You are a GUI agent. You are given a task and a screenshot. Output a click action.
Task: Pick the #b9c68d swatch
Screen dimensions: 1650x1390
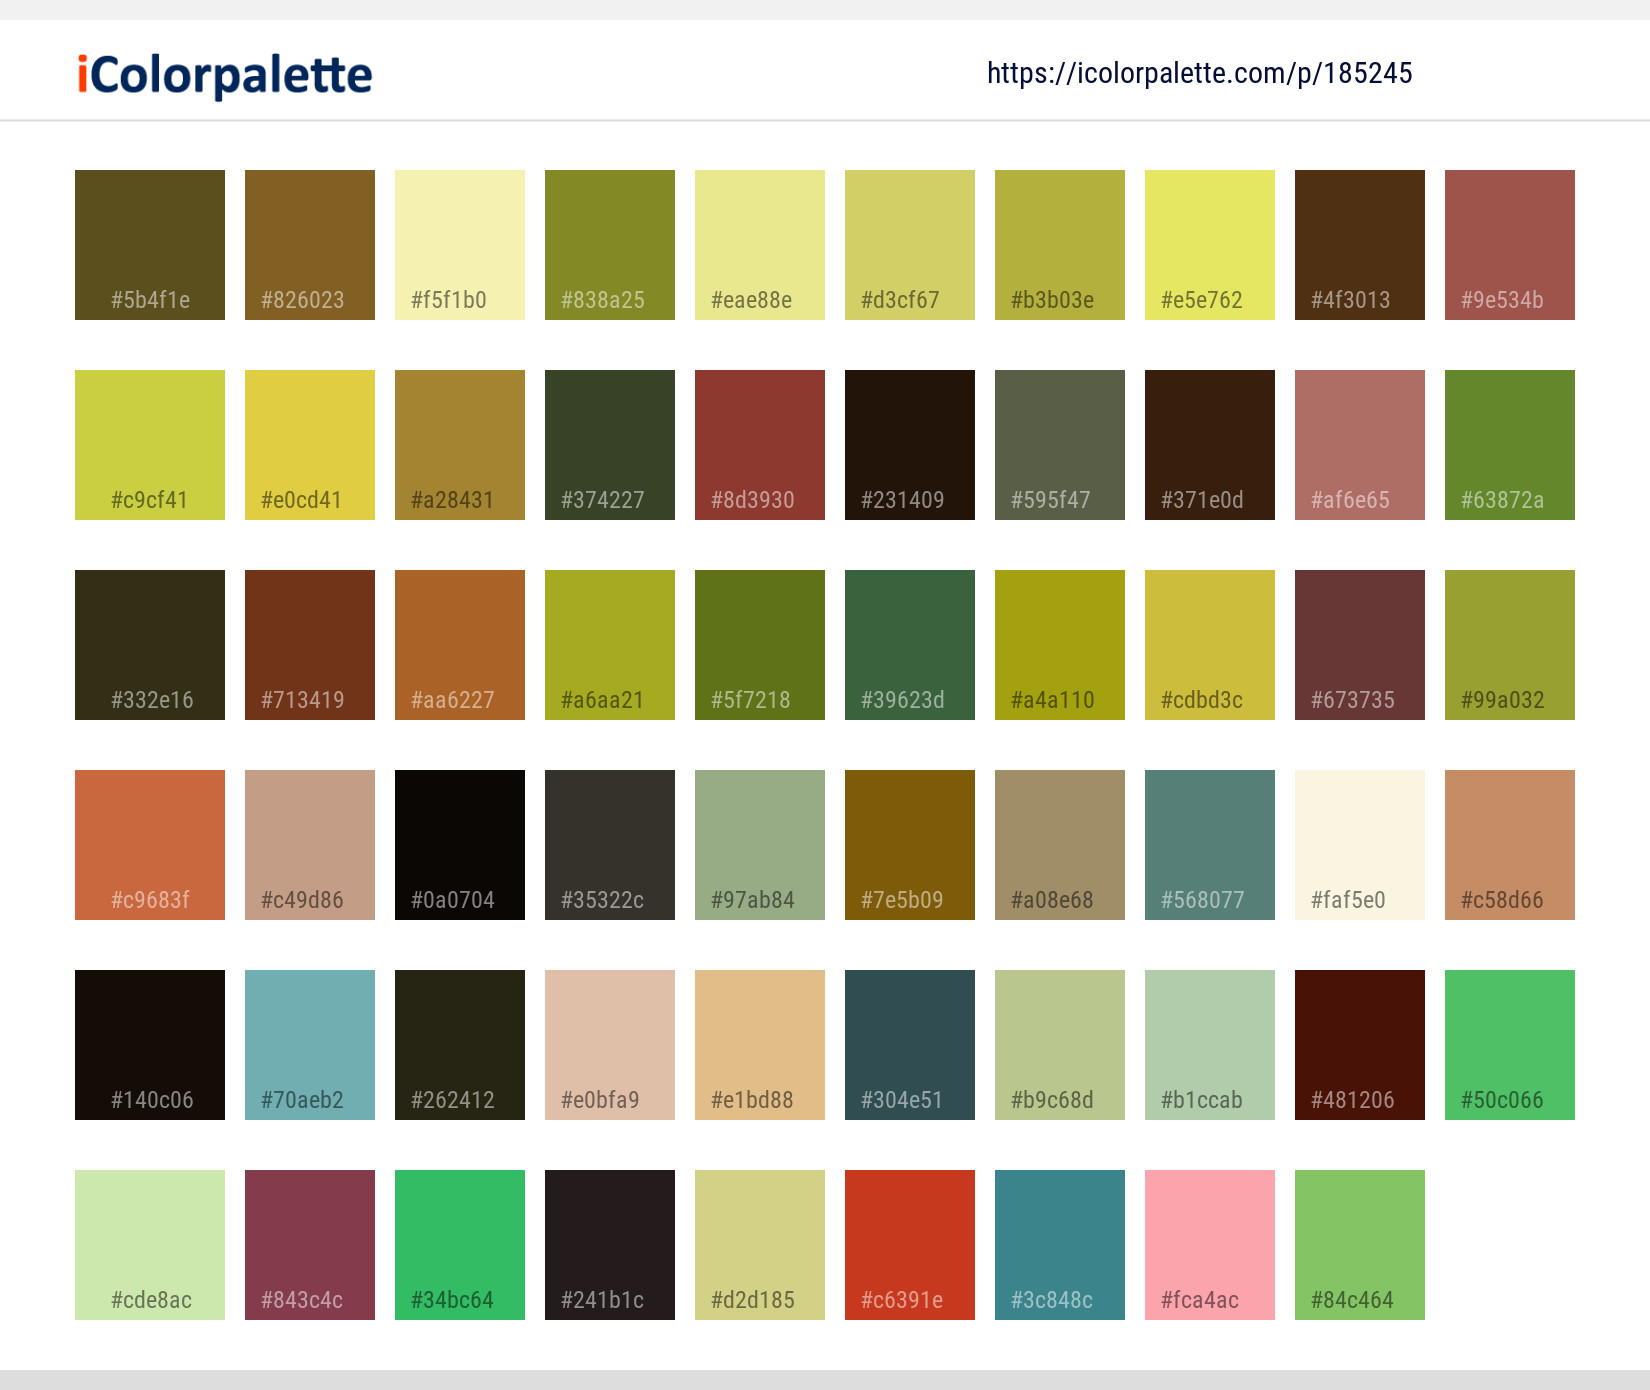(x=1060, y=1045)
